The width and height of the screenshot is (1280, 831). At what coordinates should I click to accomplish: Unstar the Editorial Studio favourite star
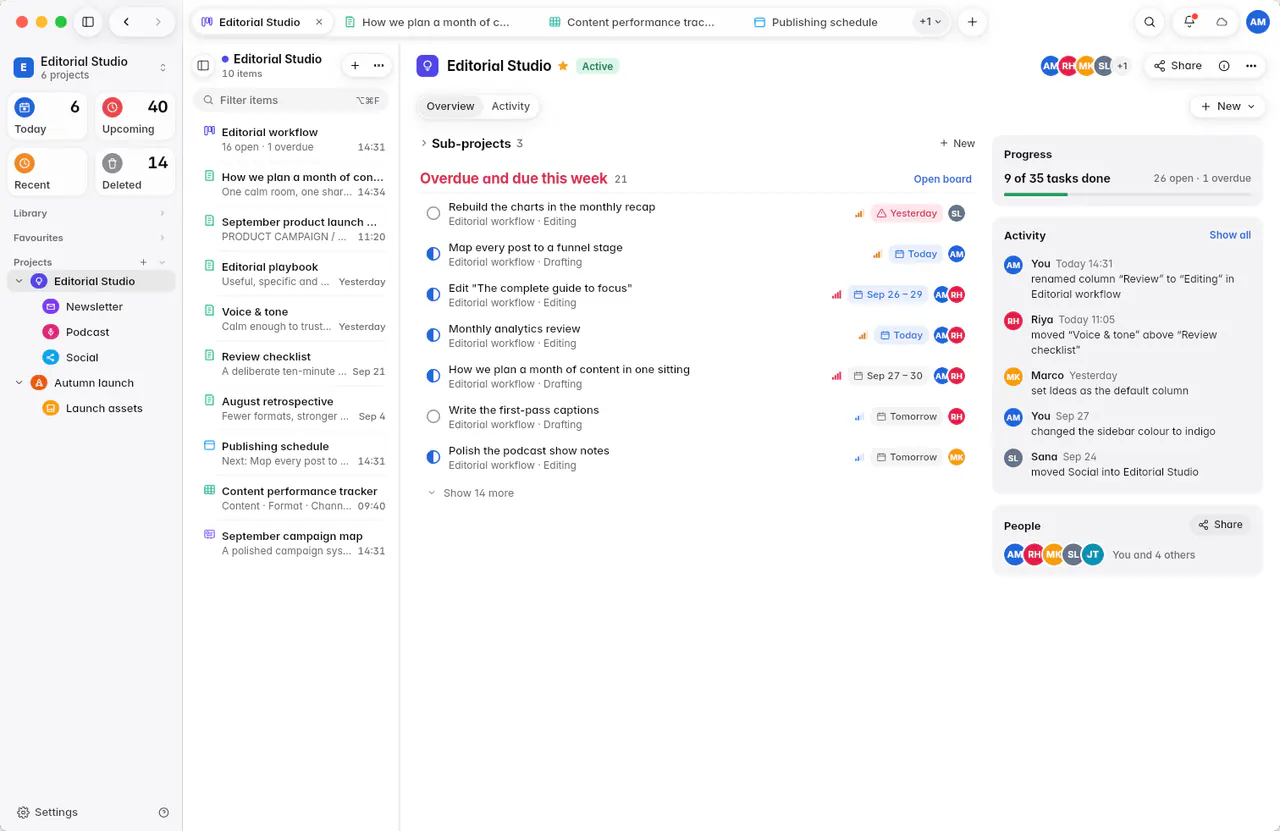[563, 66]
